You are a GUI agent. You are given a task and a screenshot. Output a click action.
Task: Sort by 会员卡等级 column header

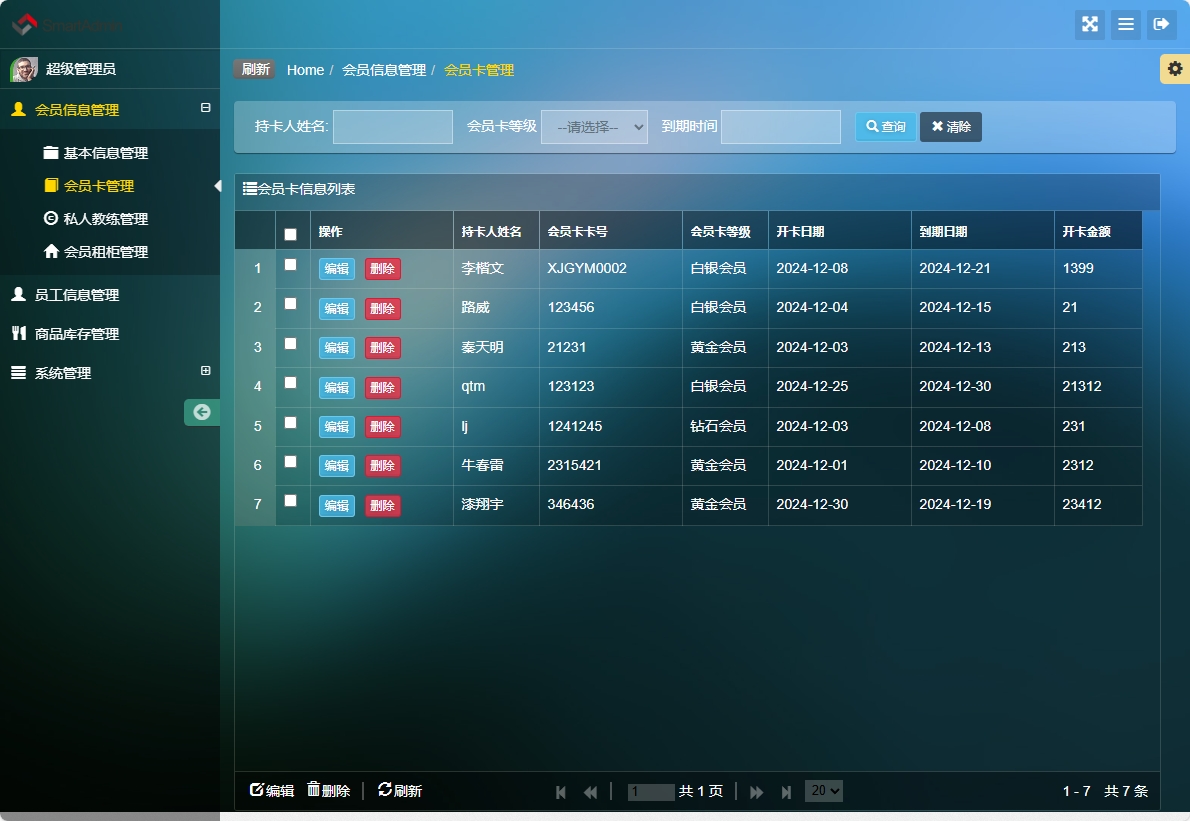pyautogui.click(x=726, y=231)
